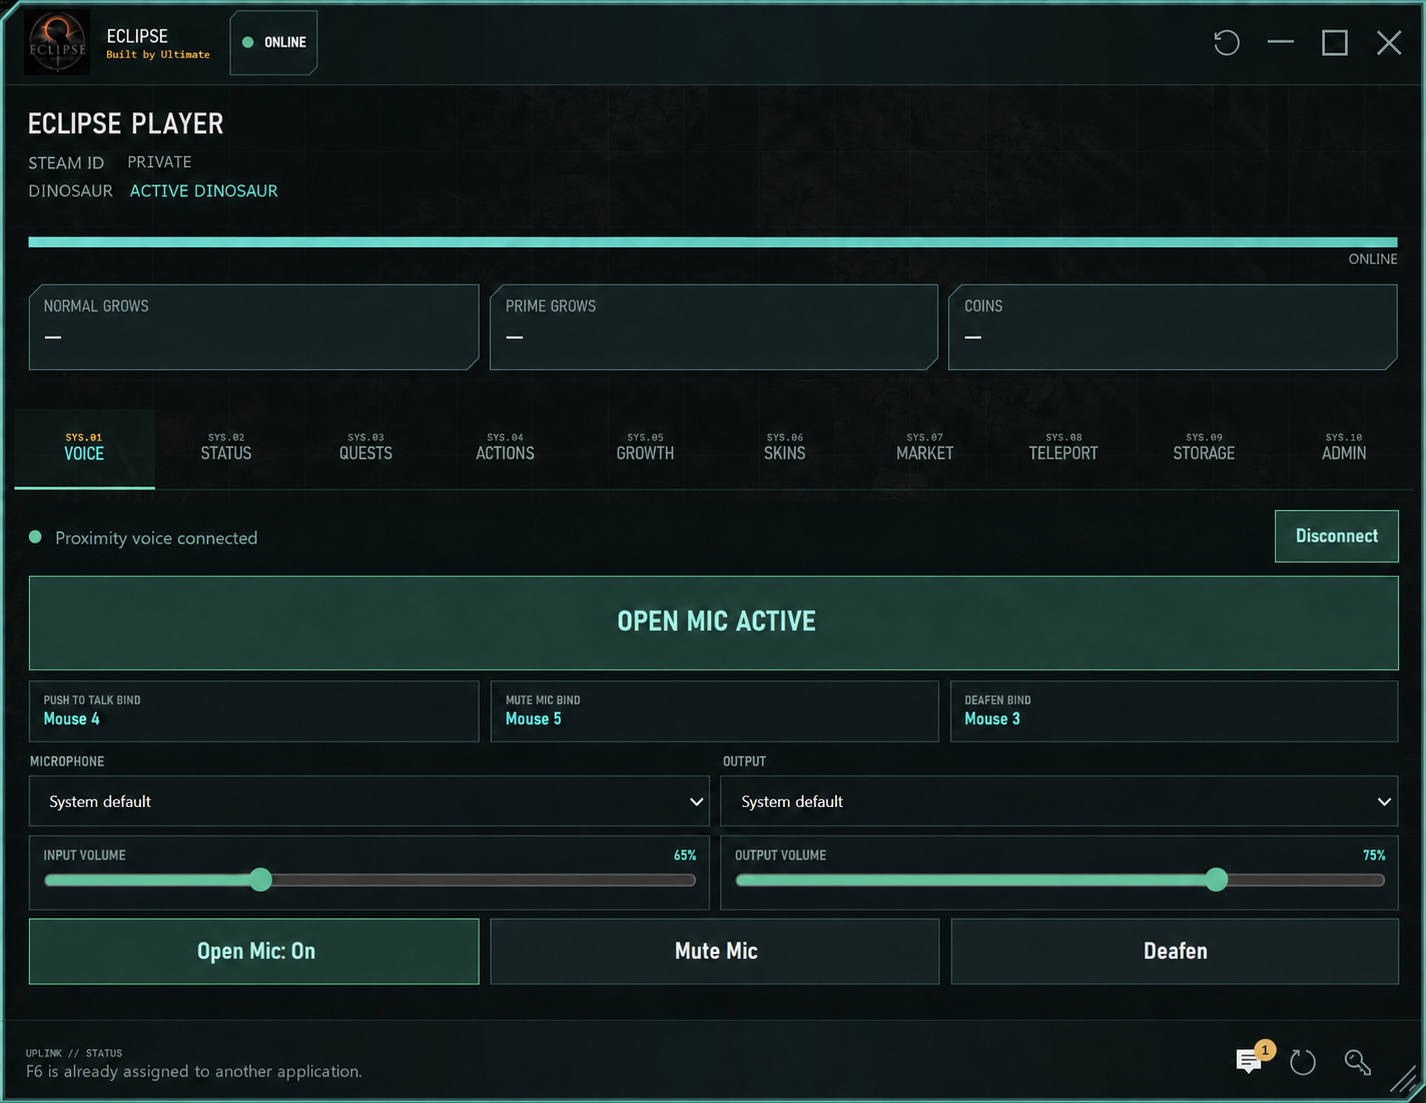Click the F6 already assigned status message
The height and width of the screenshot is (1103, 1426).
point(194,1071)
